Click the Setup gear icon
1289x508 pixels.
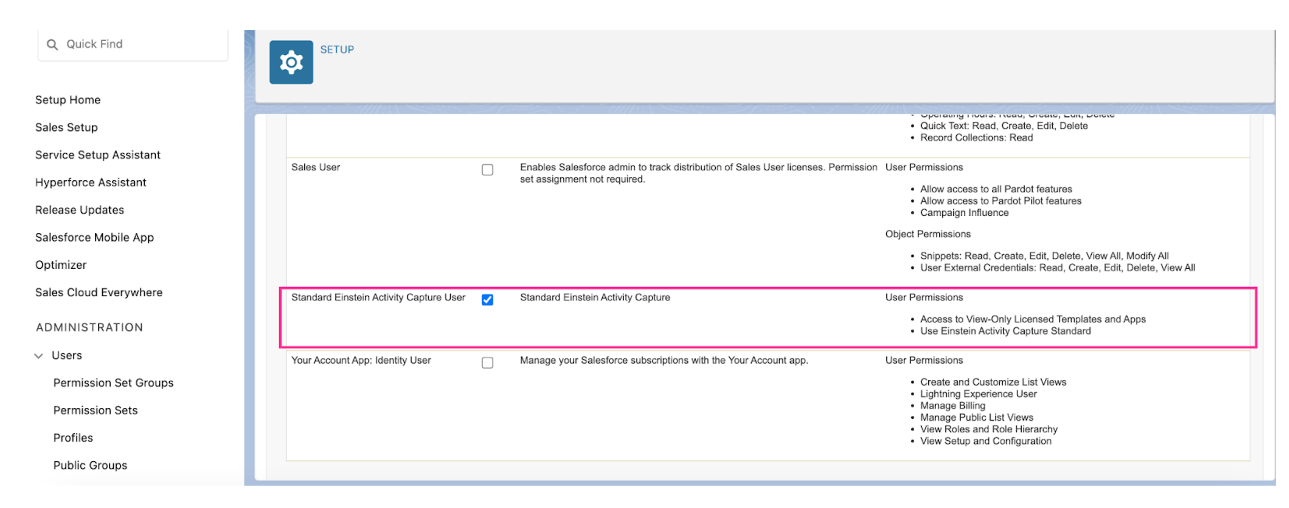291,63
